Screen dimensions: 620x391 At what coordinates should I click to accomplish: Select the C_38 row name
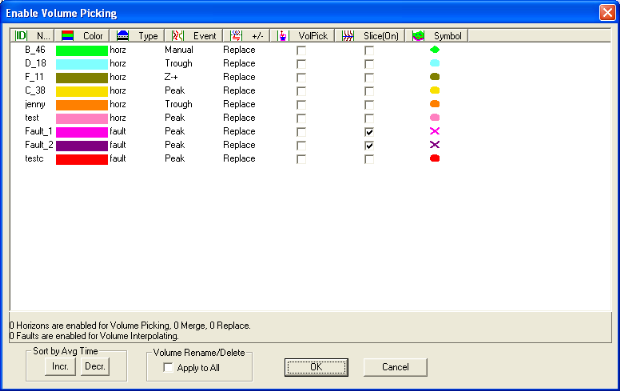tap(35, 91)
